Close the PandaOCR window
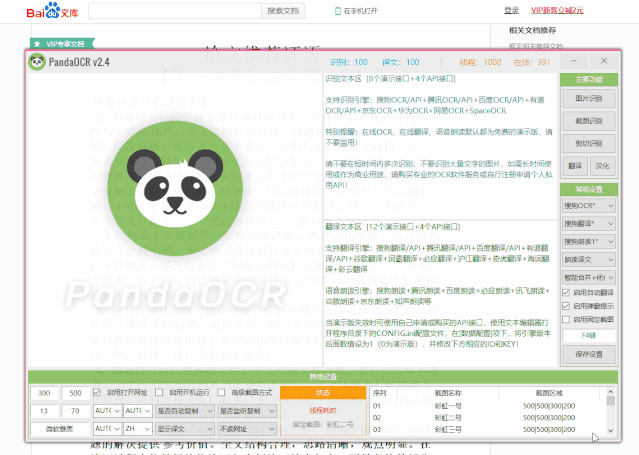 coord(603,62)
